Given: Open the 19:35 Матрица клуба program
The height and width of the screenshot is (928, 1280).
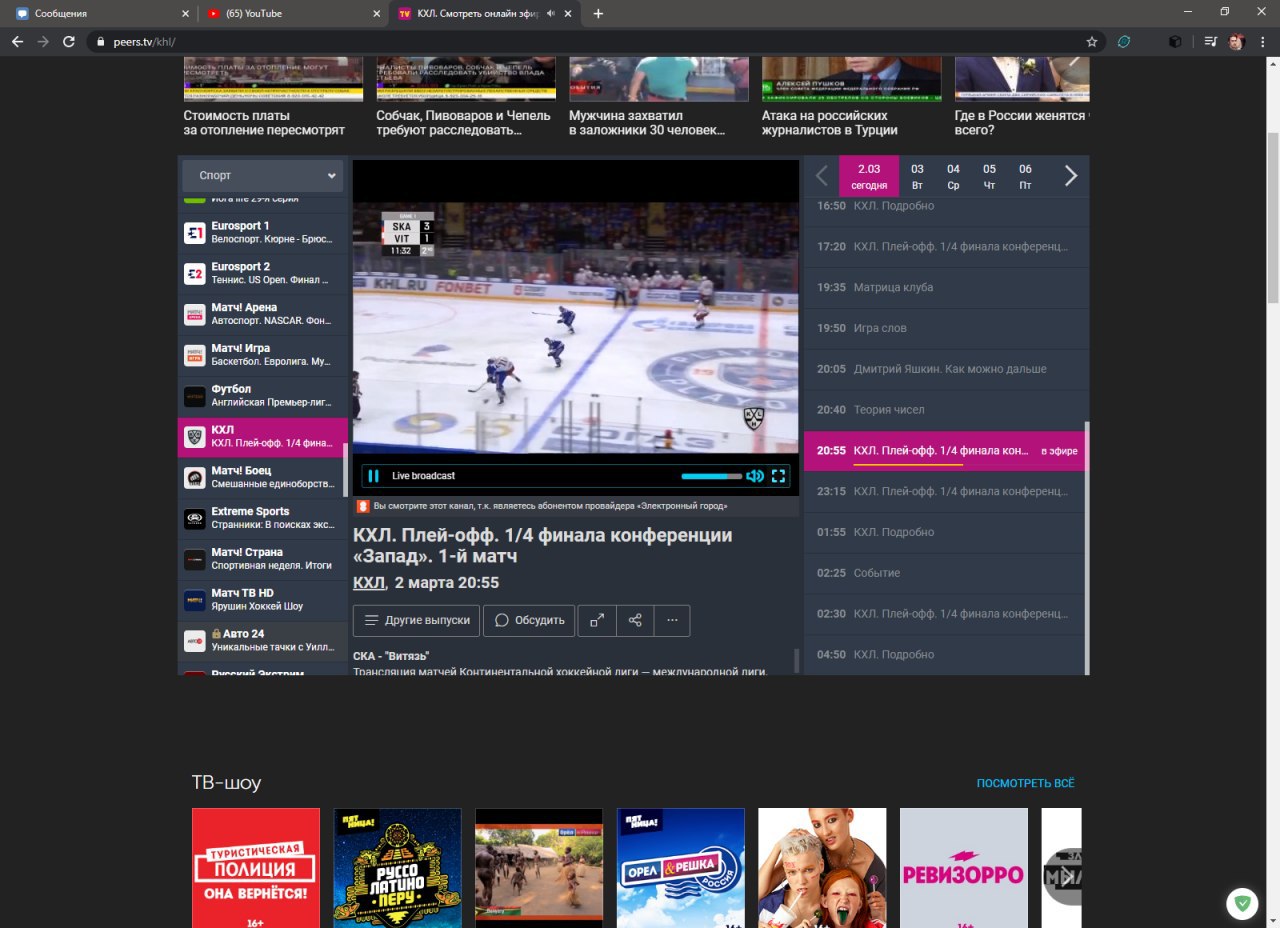Looking at the screenshot, I should click(x=946, y=287).
